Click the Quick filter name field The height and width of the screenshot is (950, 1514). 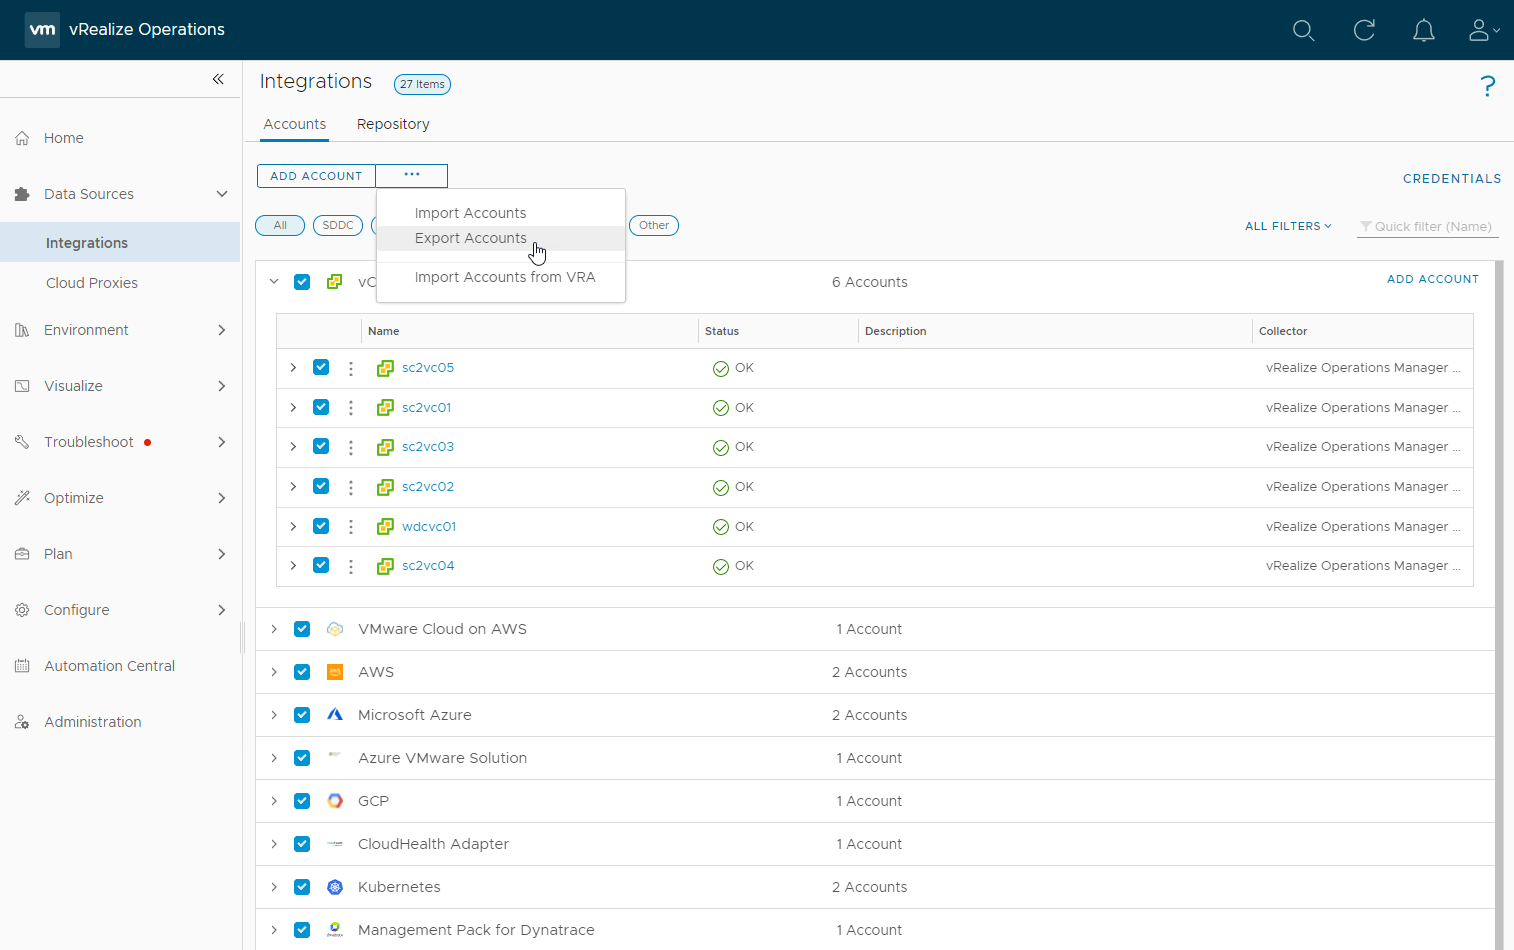click(x=1432, y=227)
